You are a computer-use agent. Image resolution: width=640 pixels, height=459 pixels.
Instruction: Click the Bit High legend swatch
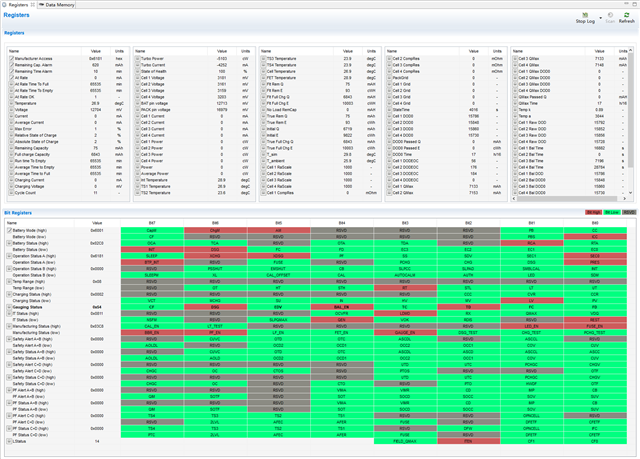point(593,213)
